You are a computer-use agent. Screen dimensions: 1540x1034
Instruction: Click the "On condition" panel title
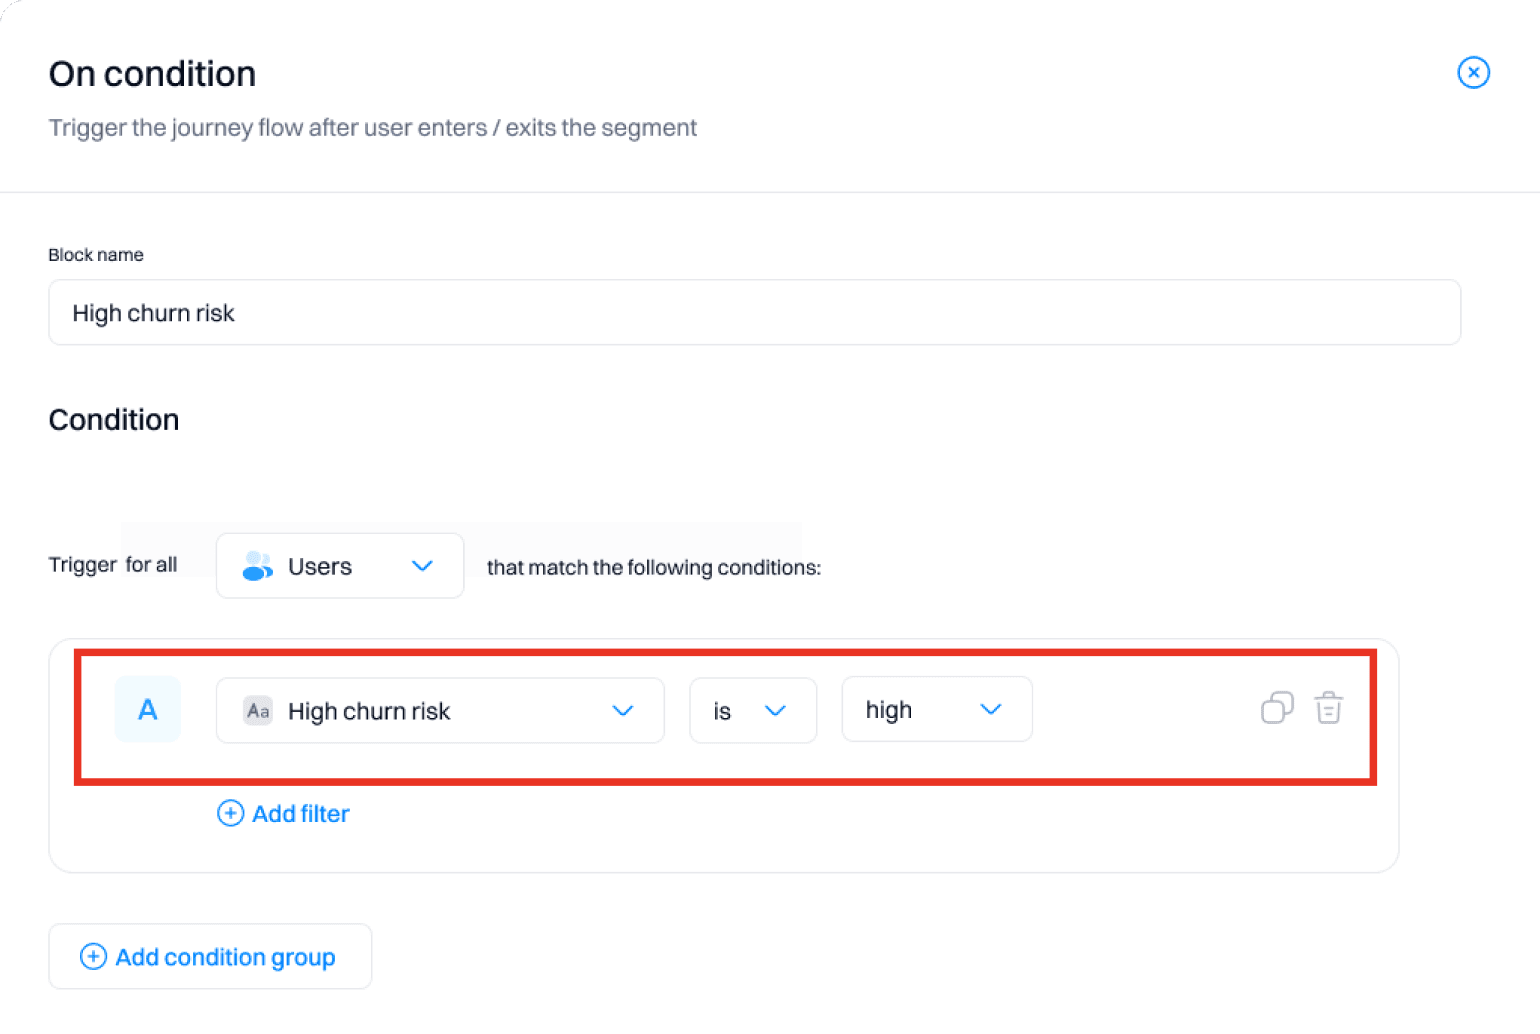[152, 74]
